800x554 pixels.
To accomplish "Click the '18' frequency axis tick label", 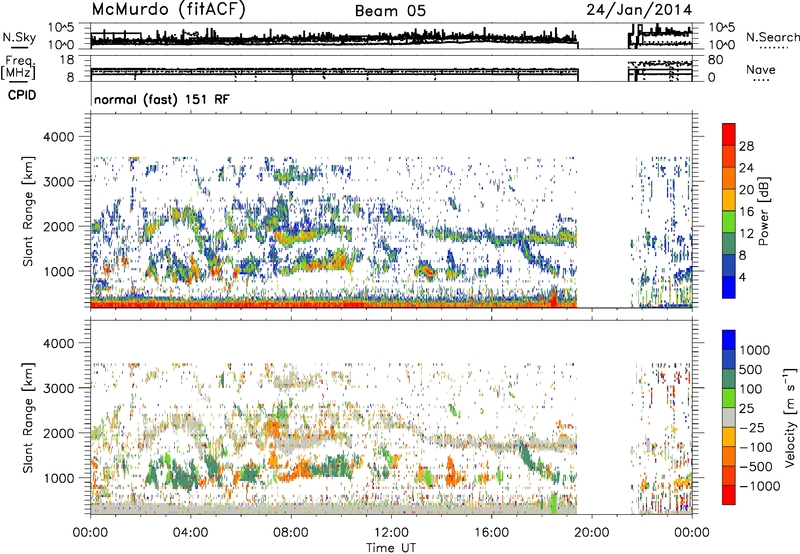I will [67, 60].
